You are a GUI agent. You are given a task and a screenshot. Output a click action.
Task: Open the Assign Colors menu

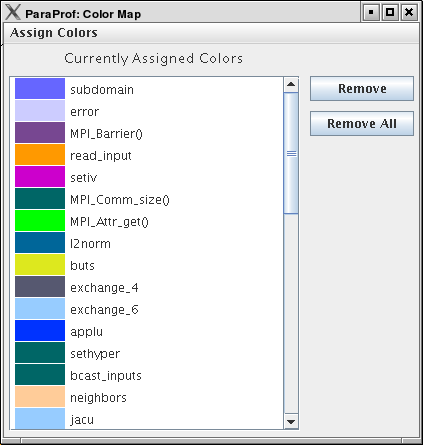[54, 33]
